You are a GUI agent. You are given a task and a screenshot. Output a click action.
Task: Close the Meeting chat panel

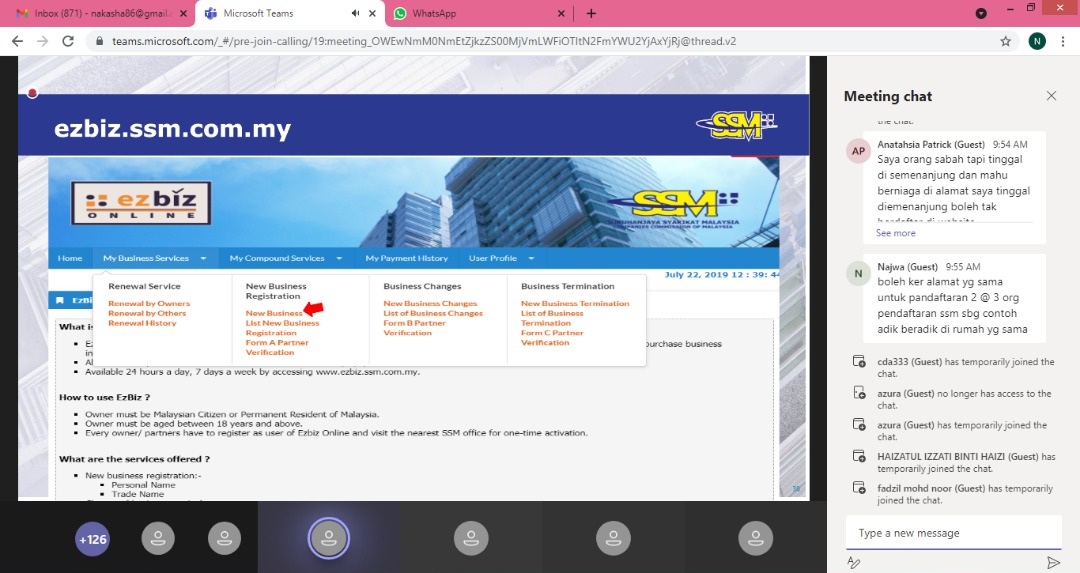[x=1051, y=96]
